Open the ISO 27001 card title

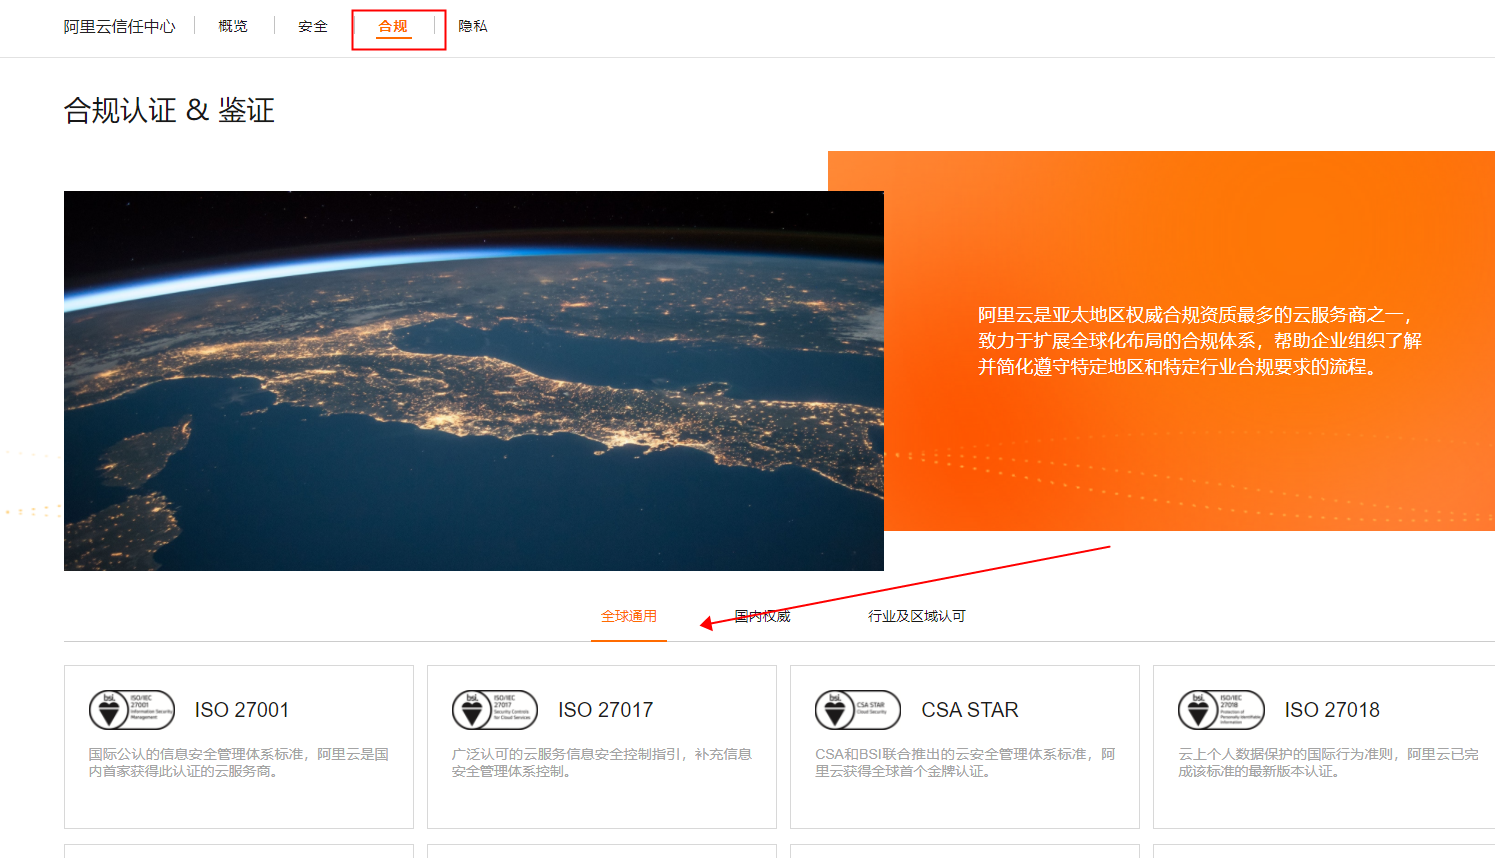[242, 710]
